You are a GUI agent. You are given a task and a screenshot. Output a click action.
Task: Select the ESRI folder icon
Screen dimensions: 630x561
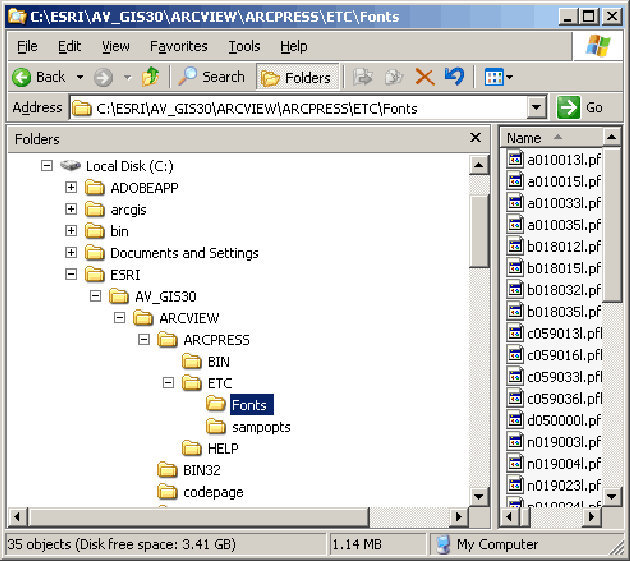point(95,274)
